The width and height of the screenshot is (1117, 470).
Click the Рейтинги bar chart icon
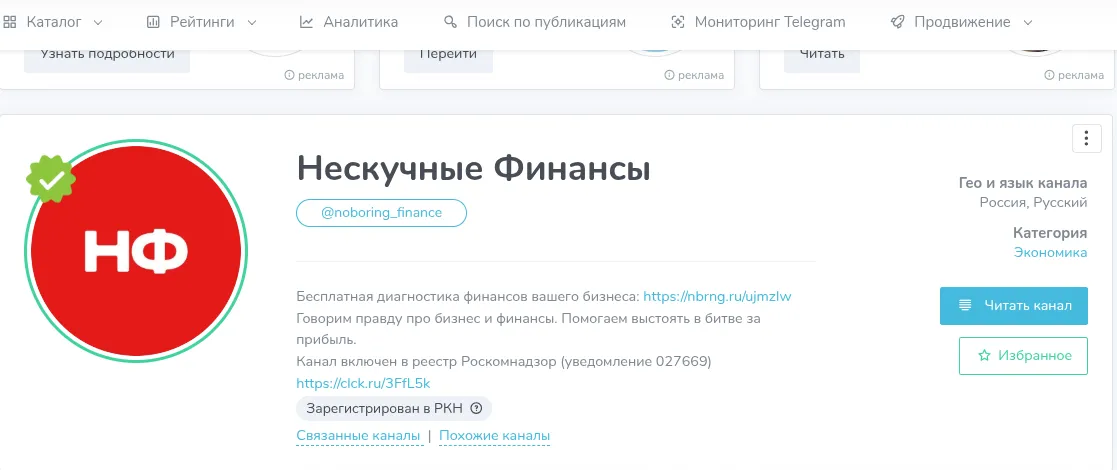click(x=153, y=22)
